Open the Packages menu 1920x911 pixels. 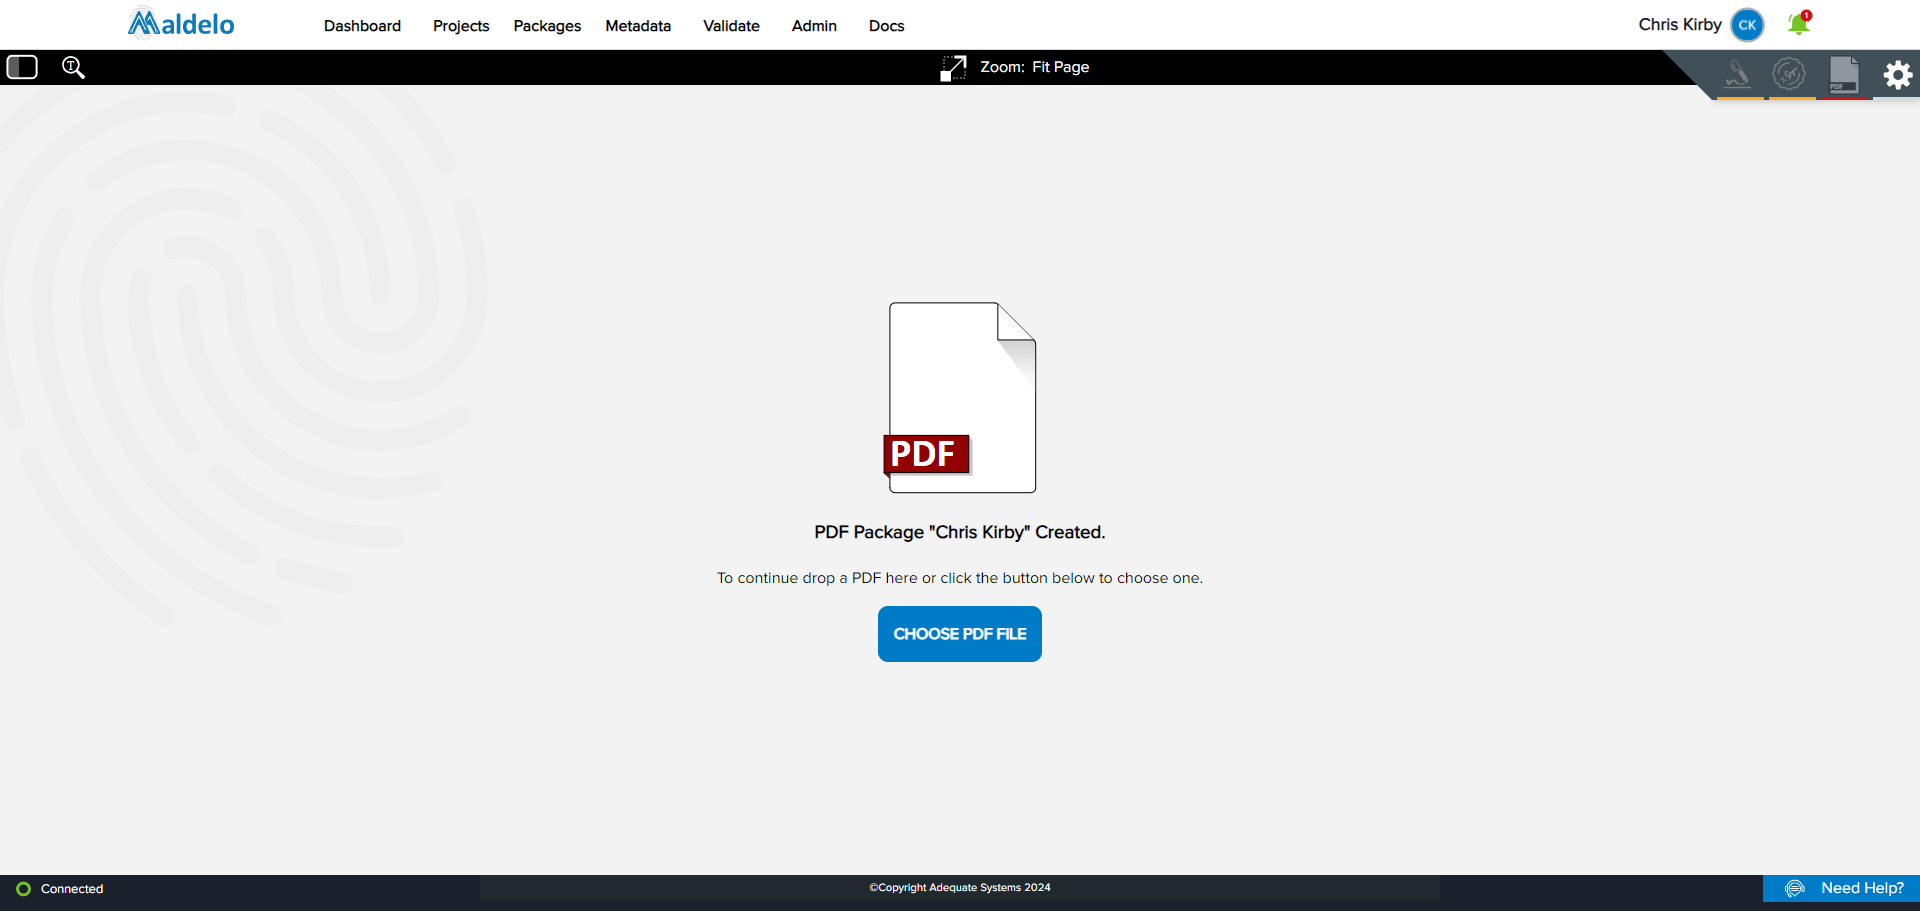pos(547,26)
